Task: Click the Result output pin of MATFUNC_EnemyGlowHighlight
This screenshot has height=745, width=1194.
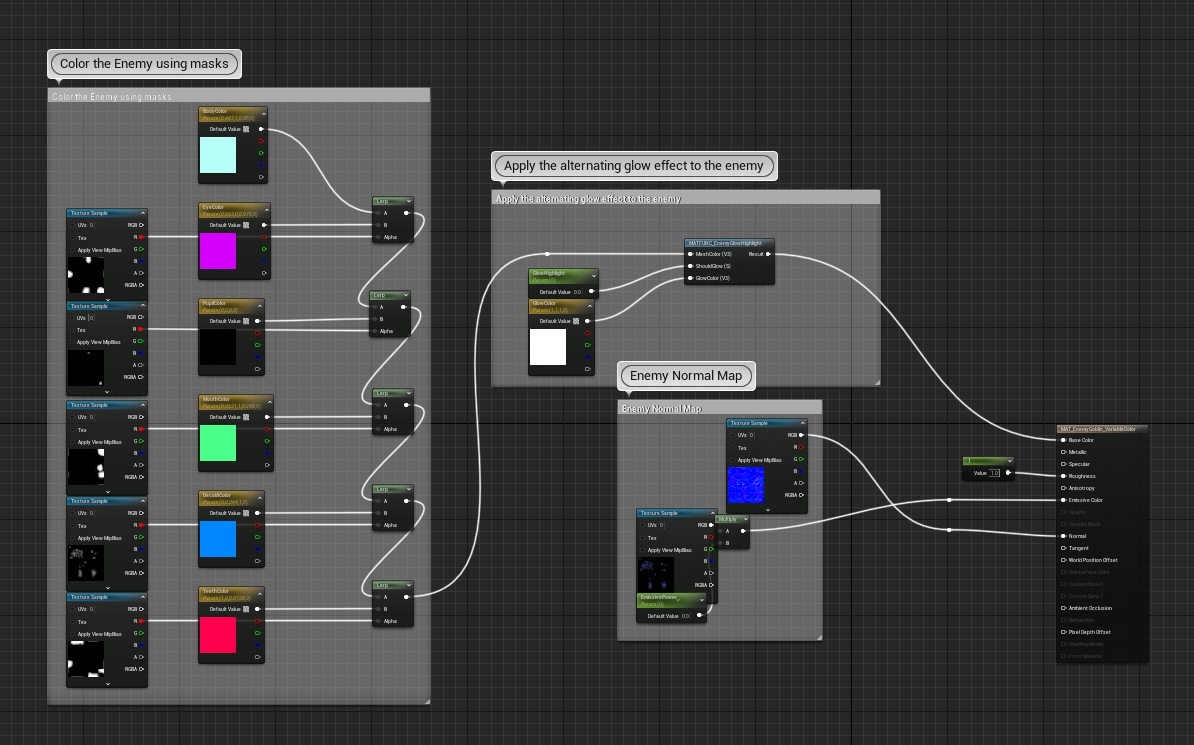Action: [768, 254]
